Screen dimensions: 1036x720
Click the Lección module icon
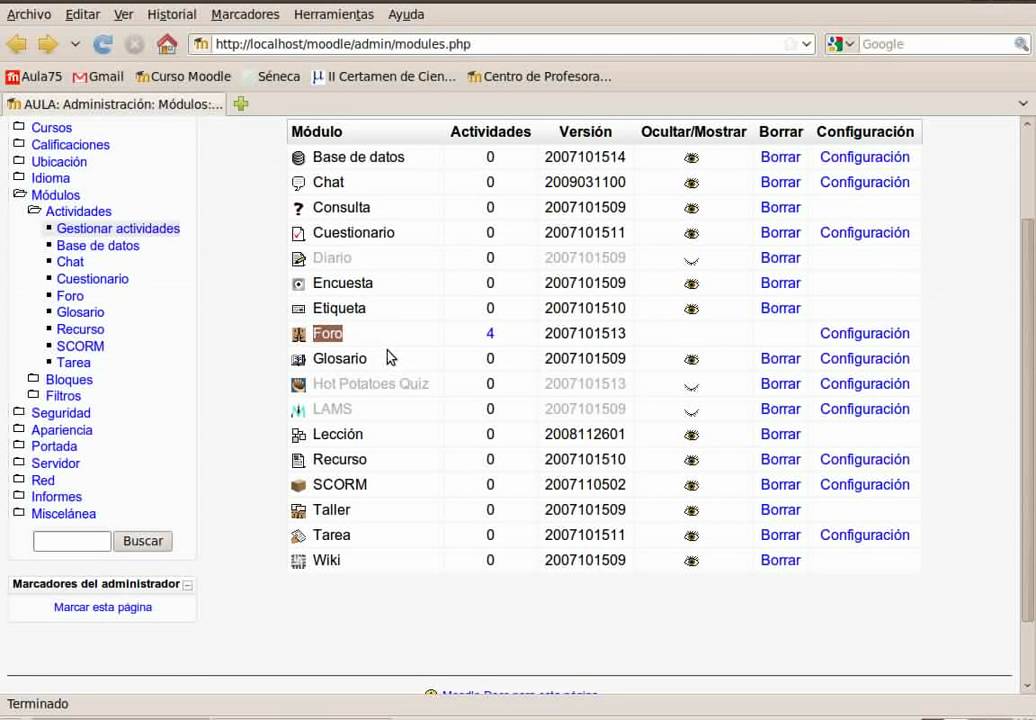click(x=299, y=435)
